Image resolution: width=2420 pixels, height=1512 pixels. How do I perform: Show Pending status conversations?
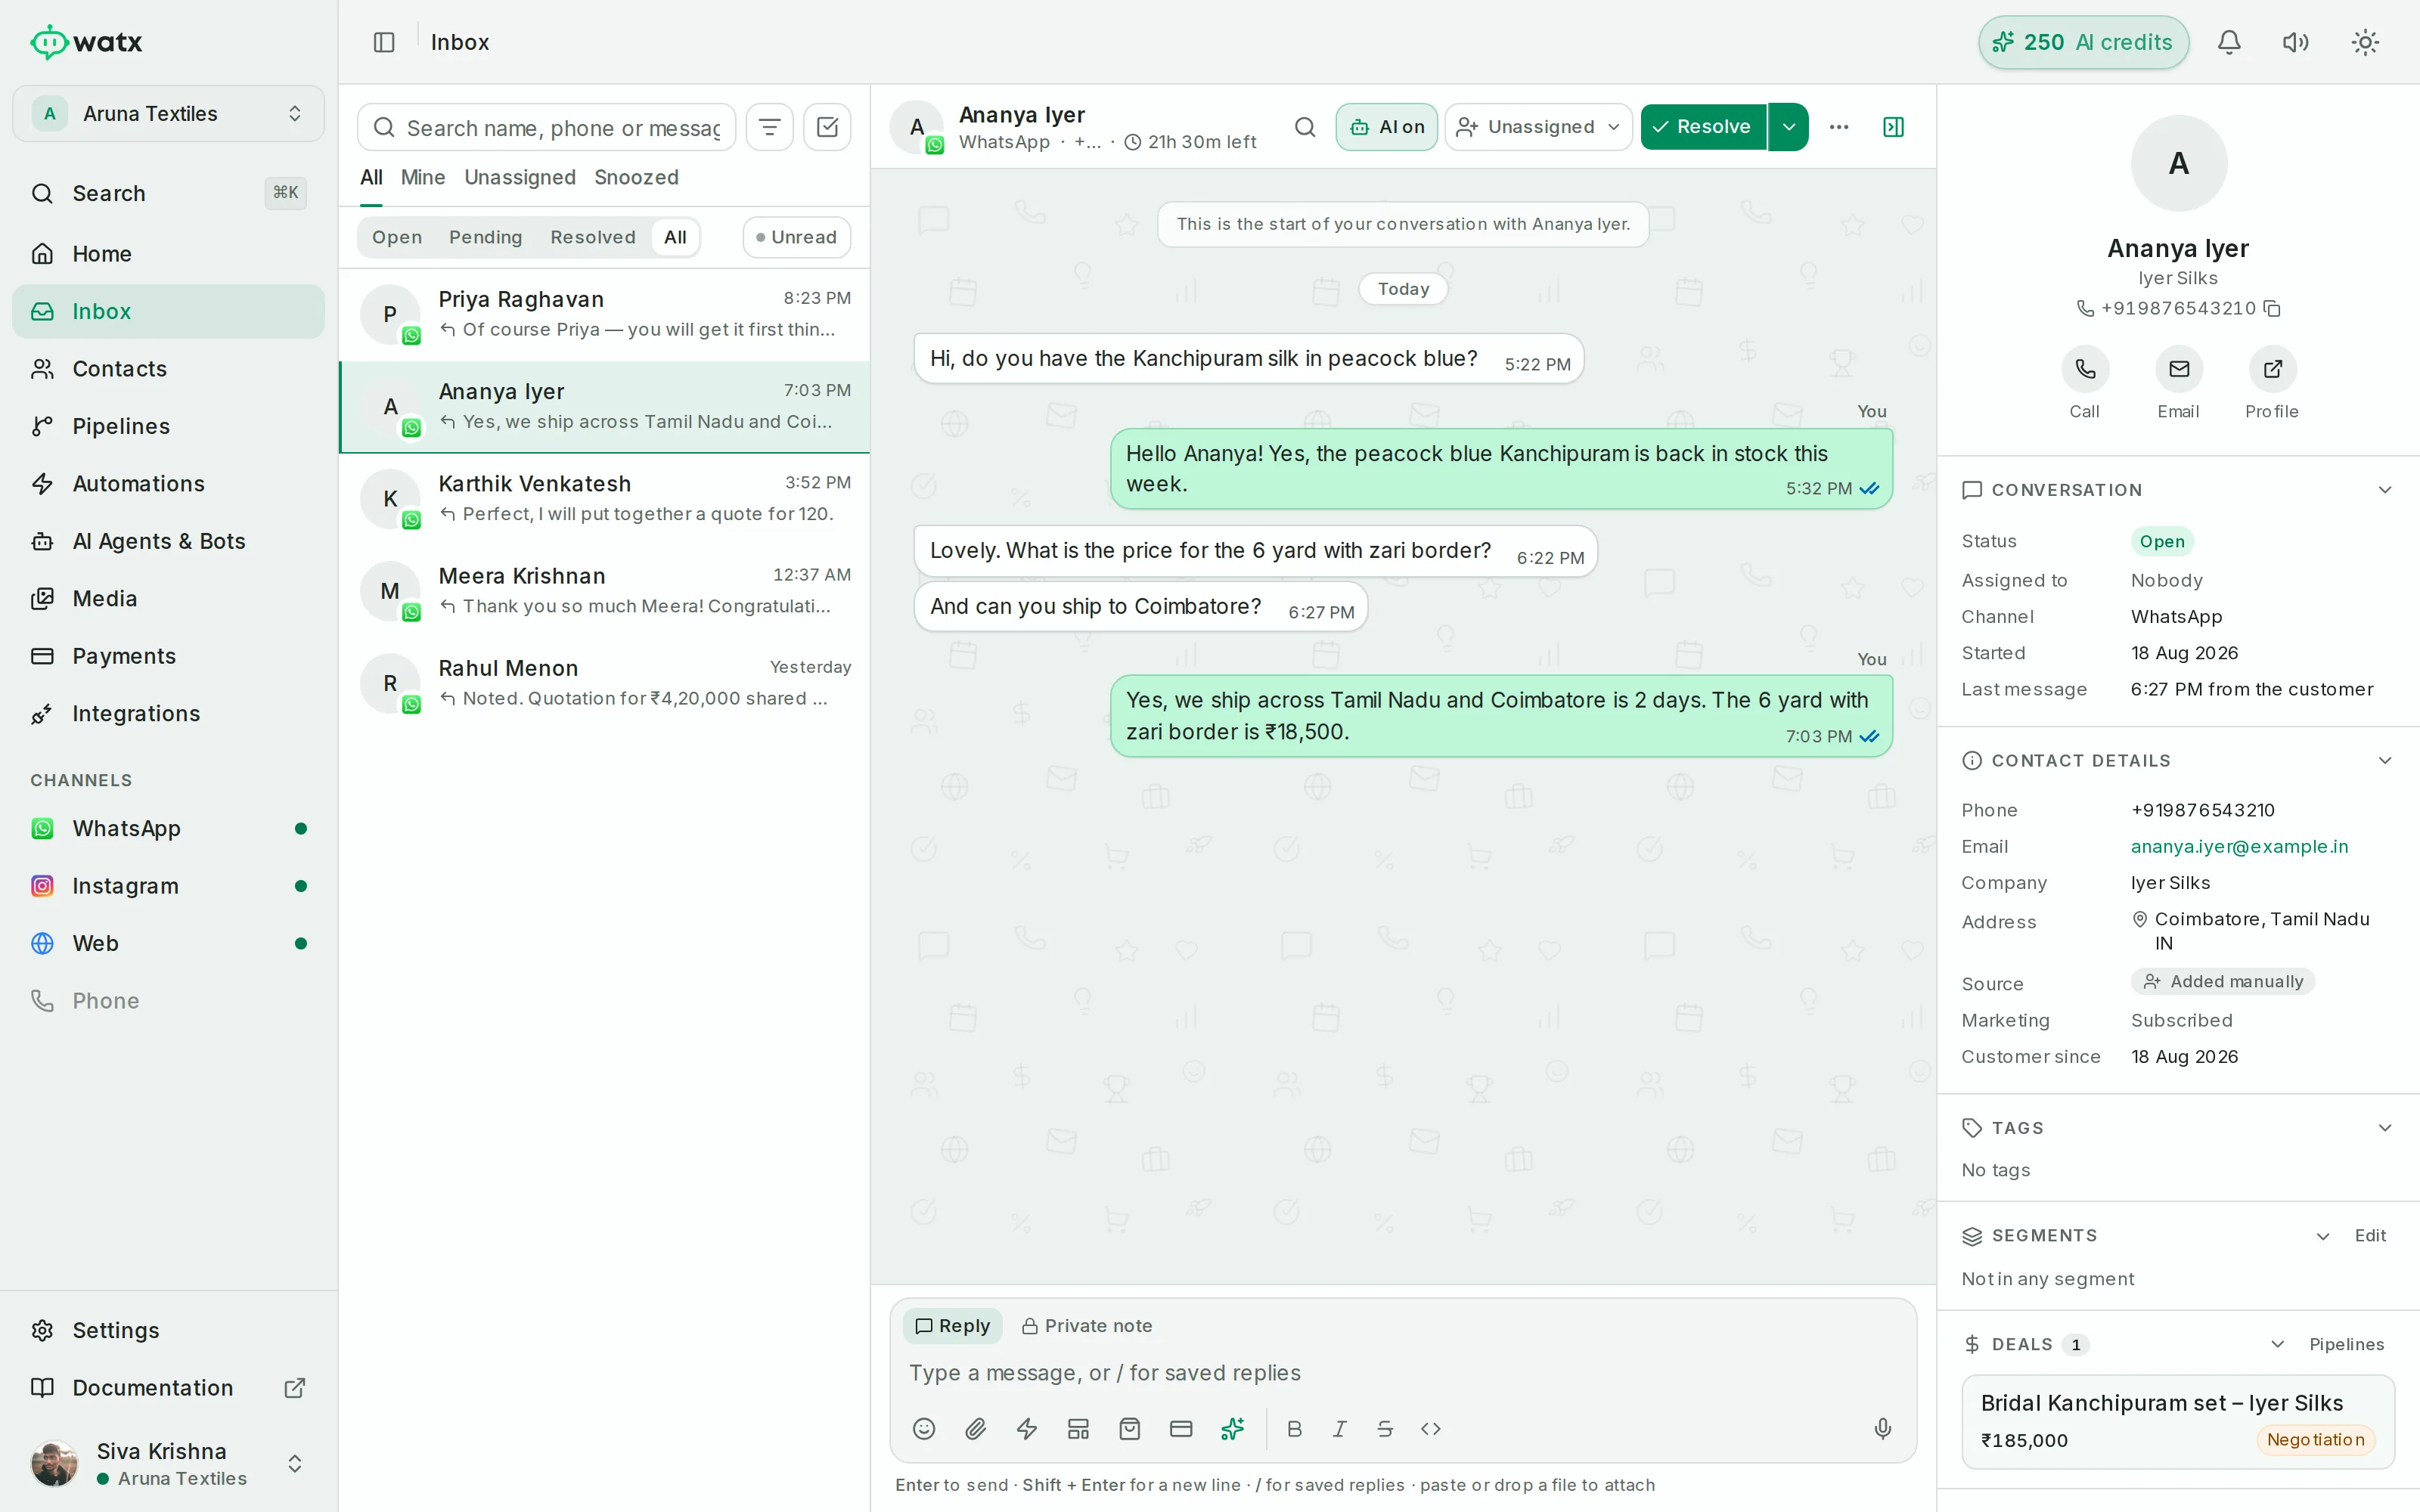pyautogui.click(x=485, y=237)
